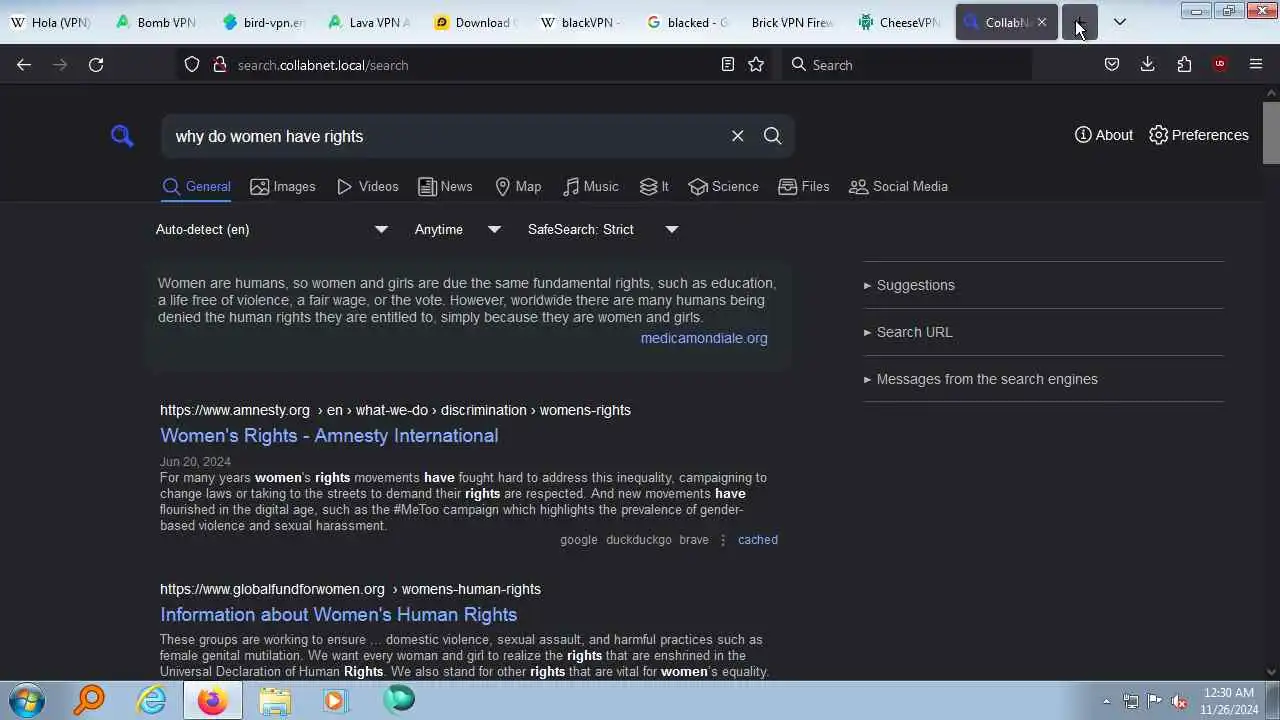Switch to the CheeseVPN tab
1280x720 pixels.
point(900,22)
